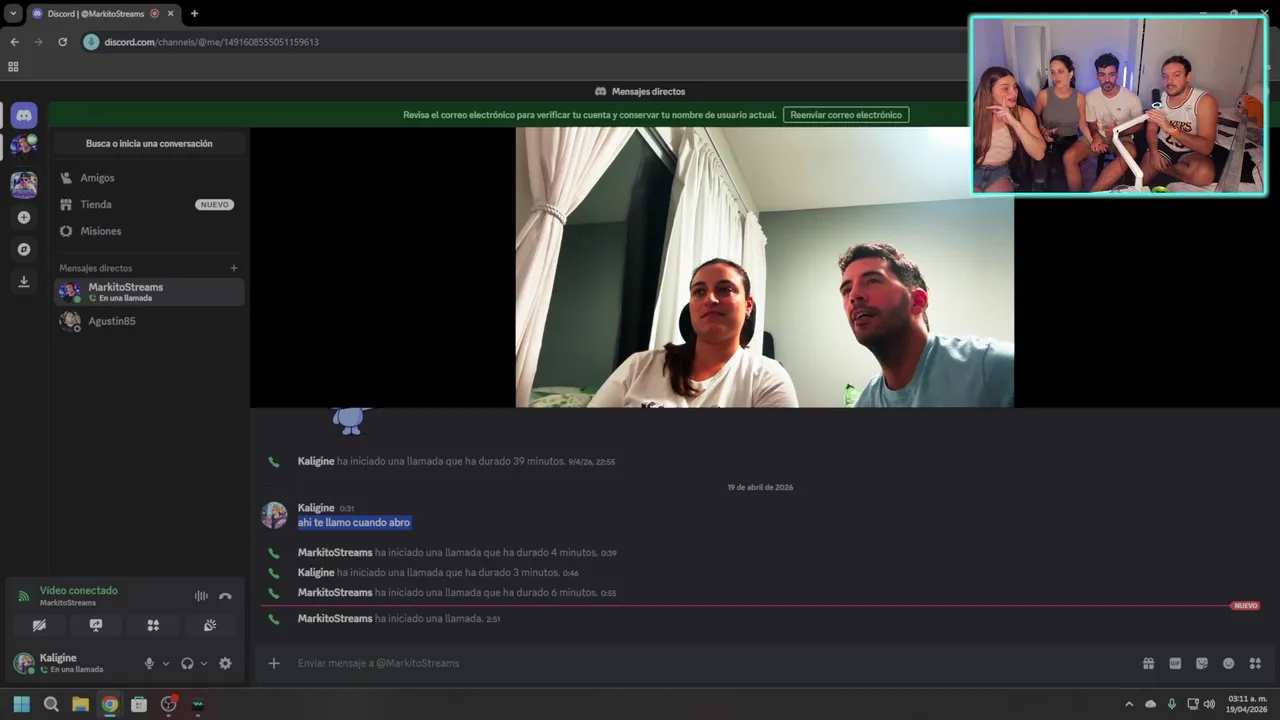Open Kaligine user profile panel
Viewport: 1280px width, 720px height.
pyautogui.click(x=72, y=663)
